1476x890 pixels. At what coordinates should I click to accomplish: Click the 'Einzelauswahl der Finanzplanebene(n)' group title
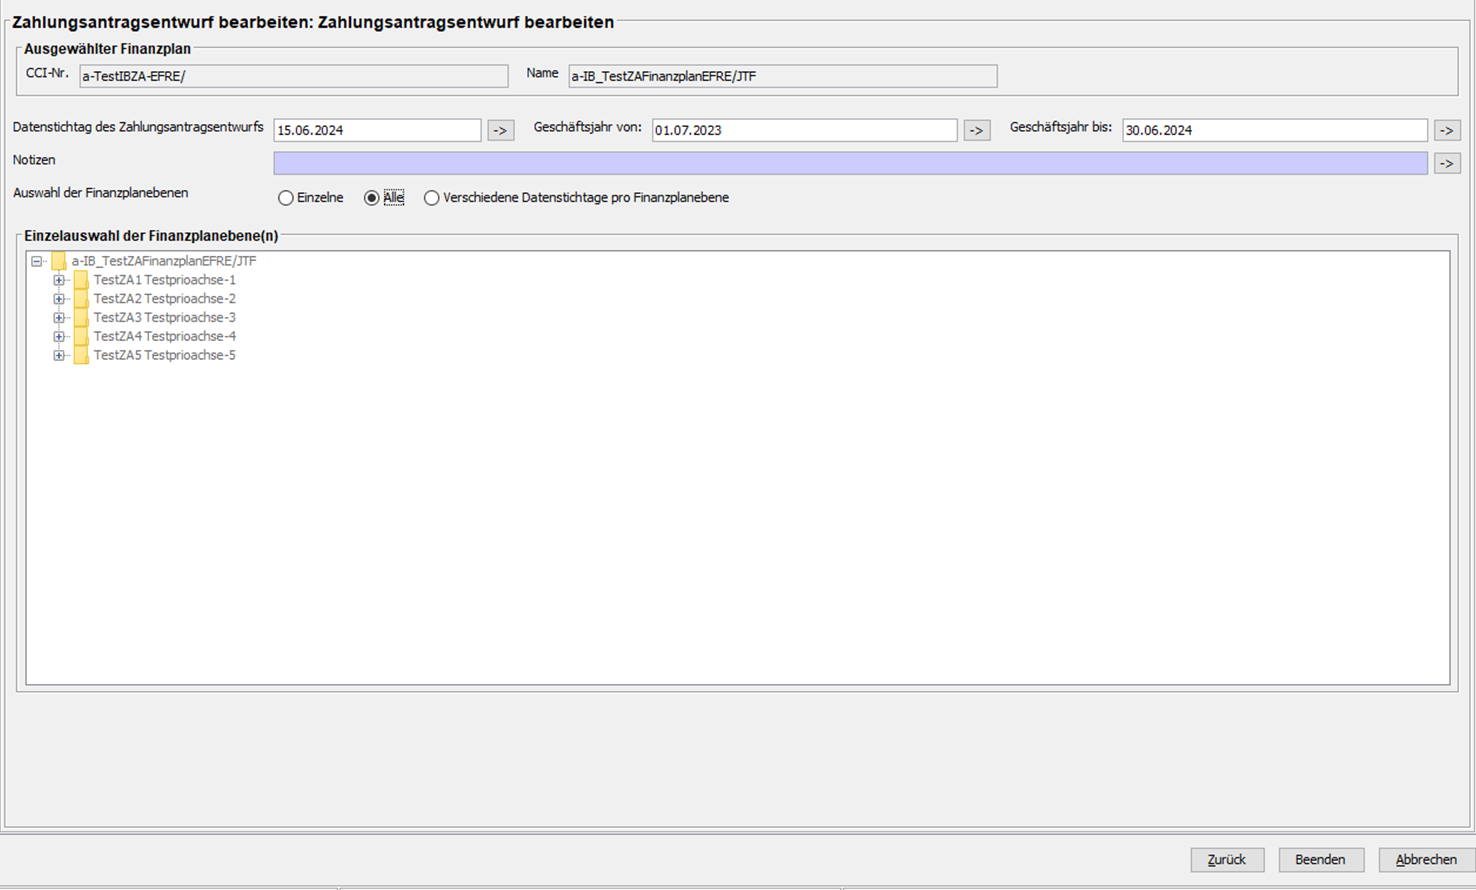click(151, 236)
